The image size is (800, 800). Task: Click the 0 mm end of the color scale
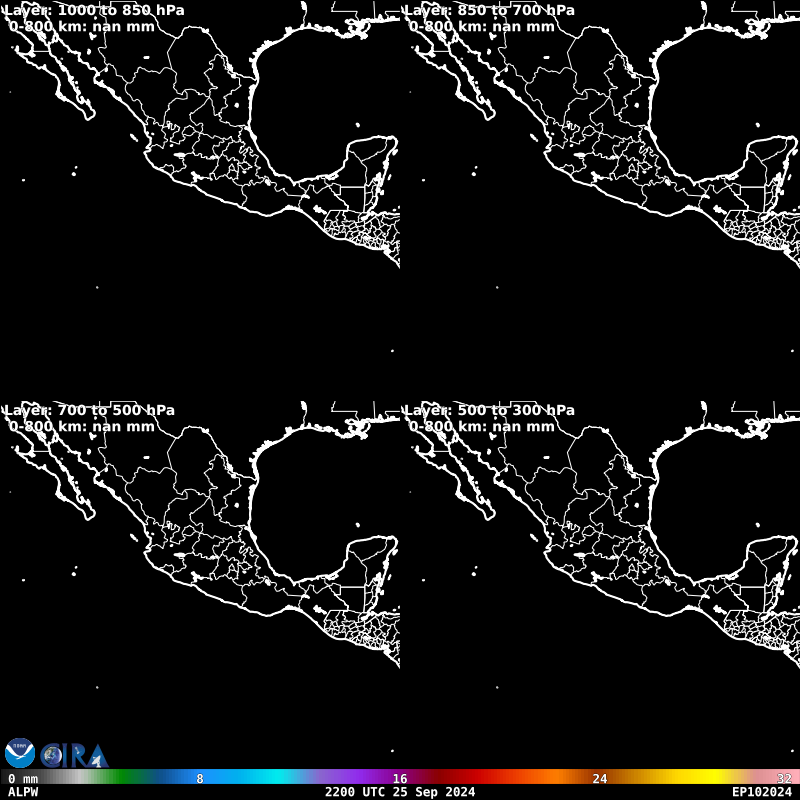click(x=23, y=778)
